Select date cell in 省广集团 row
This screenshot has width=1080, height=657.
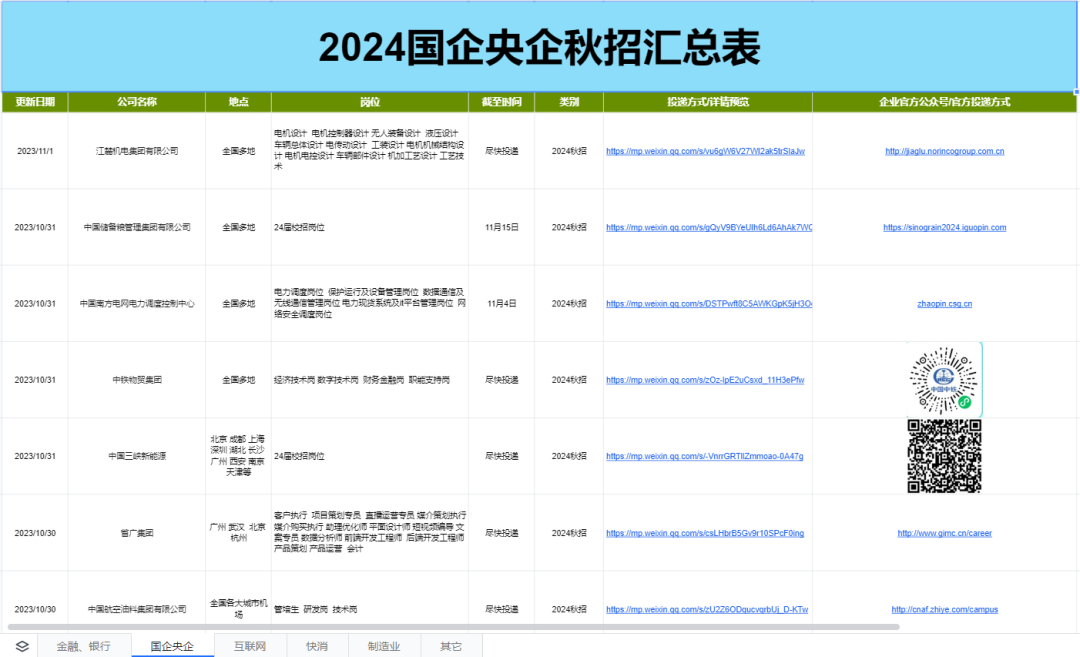[x=35, y=533]
